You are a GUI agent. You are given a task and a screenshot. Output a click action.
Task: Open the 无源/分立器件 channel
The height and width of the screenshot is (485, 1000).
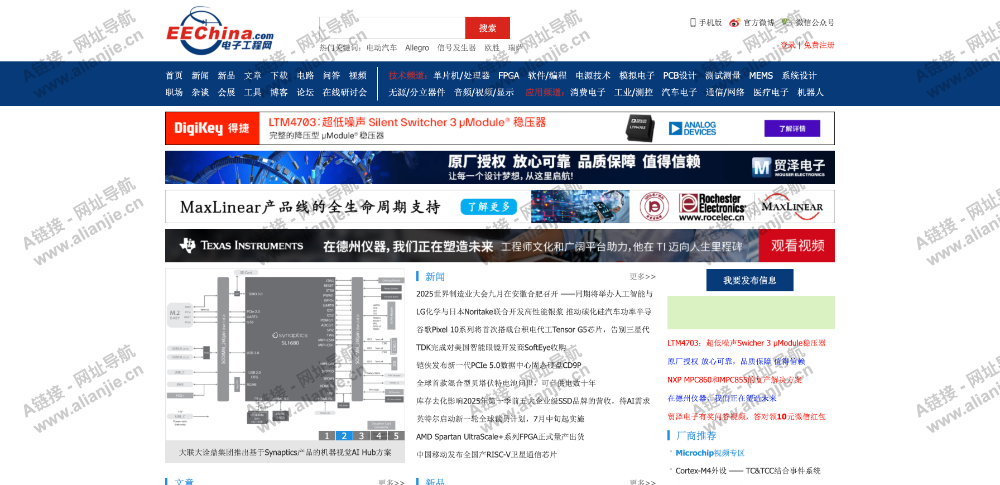417,92
